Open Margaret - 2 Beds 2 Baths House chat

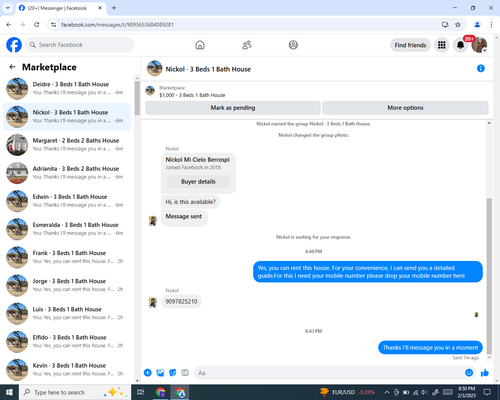pyautogui.click(x=67, y=145)
